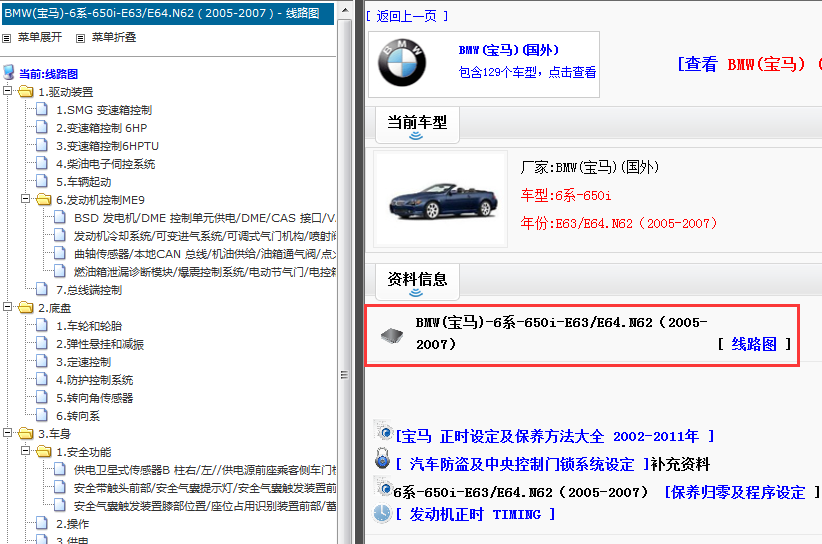This screenshot has width=822, height=544.
Task: Click the folder icon of 2.底盘
Action: tap(25, 308)
